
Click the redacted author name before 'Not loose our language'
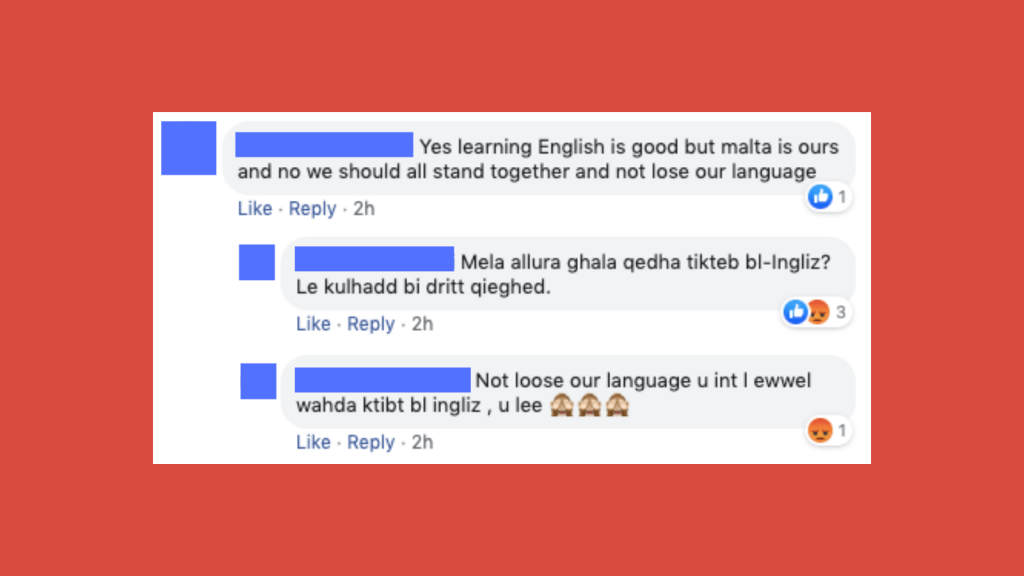point(382,380)
